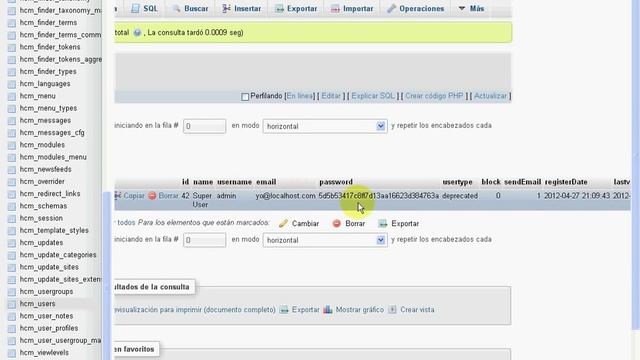This screenshot has width=640, height=360.
Task: Click the print preview full document link
Action: pos(195,310)
